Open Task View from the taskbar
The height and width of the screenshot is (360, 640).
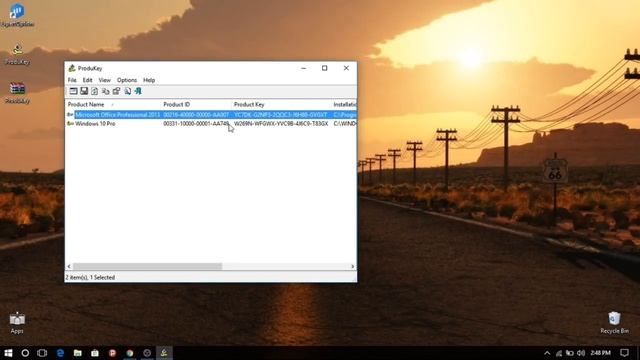tap(42, 353)
